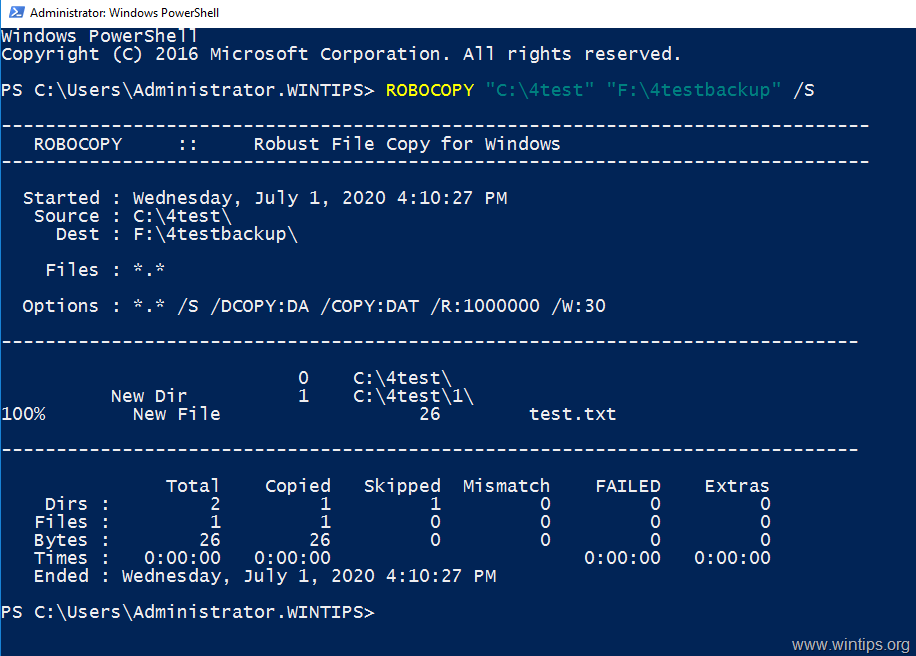Click the /S switch in the command
The height and width of the screenshot is (656, 916).
pos(803,90)
